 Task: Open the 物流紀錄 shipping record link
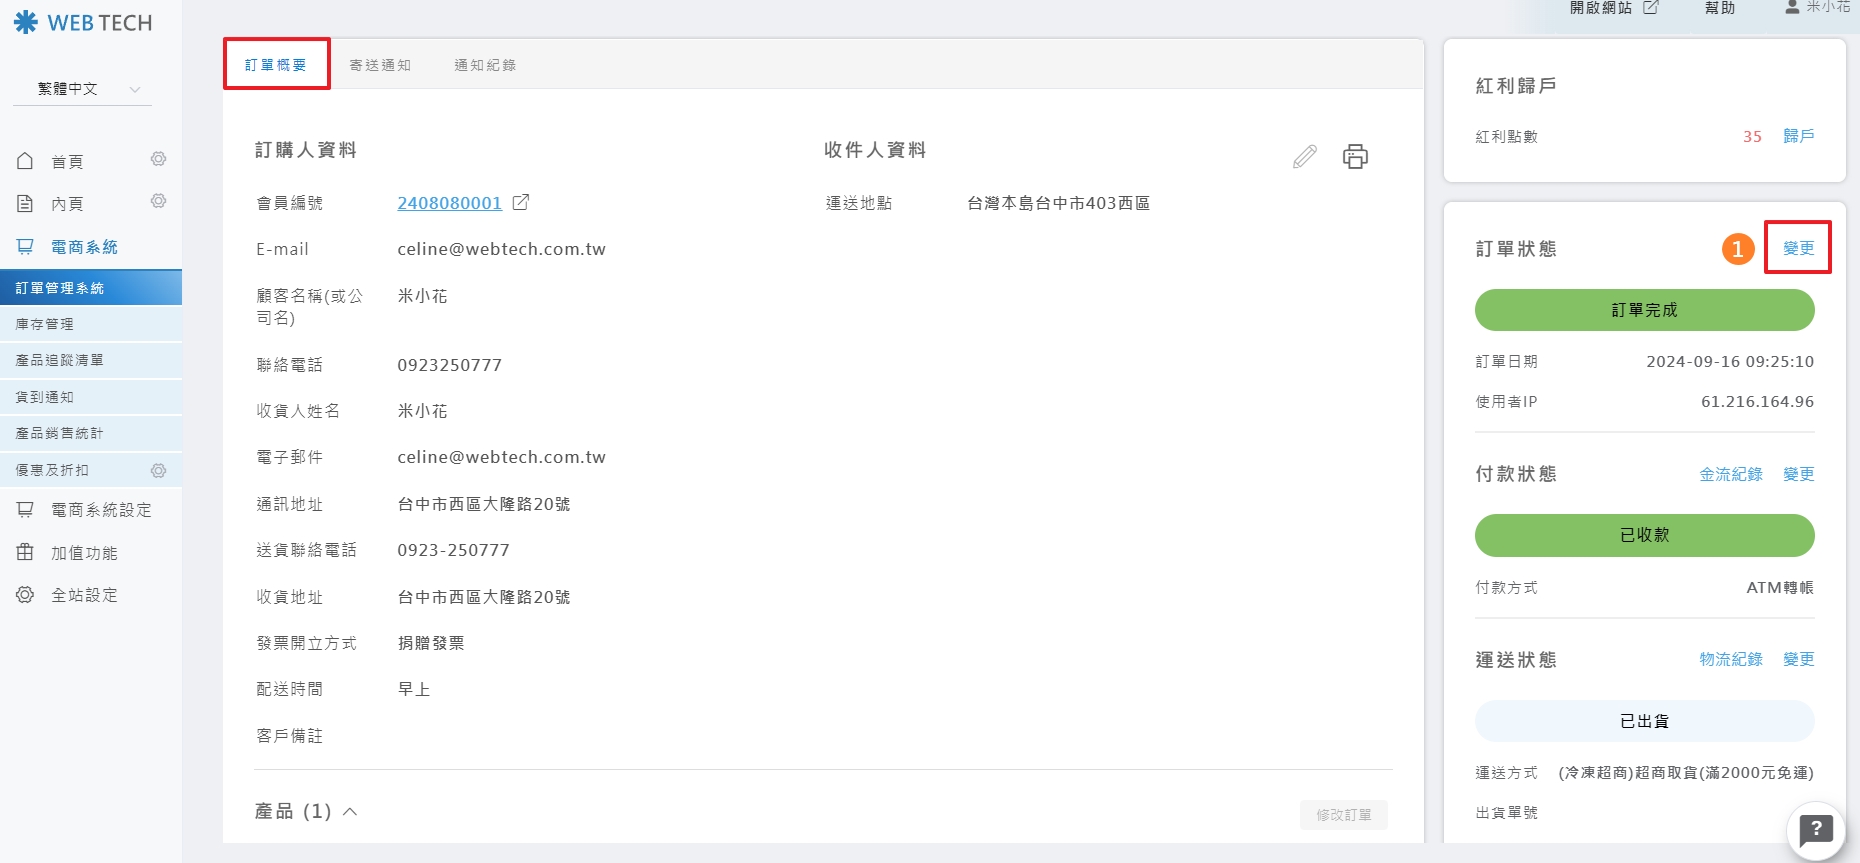coord(1731,659)
